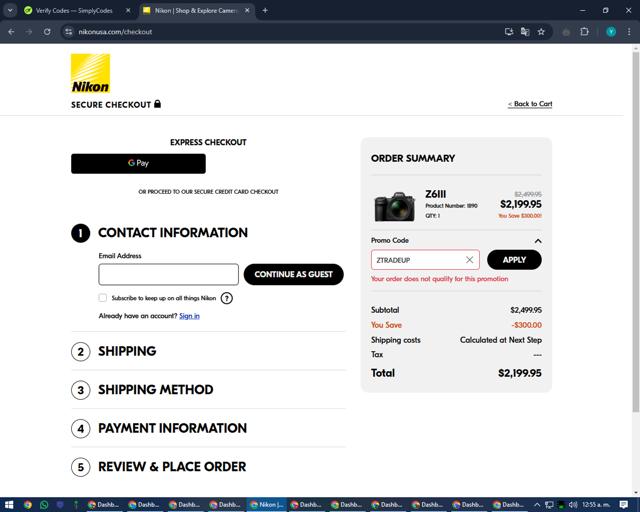View site information icon in address bar

click(69, 31)
